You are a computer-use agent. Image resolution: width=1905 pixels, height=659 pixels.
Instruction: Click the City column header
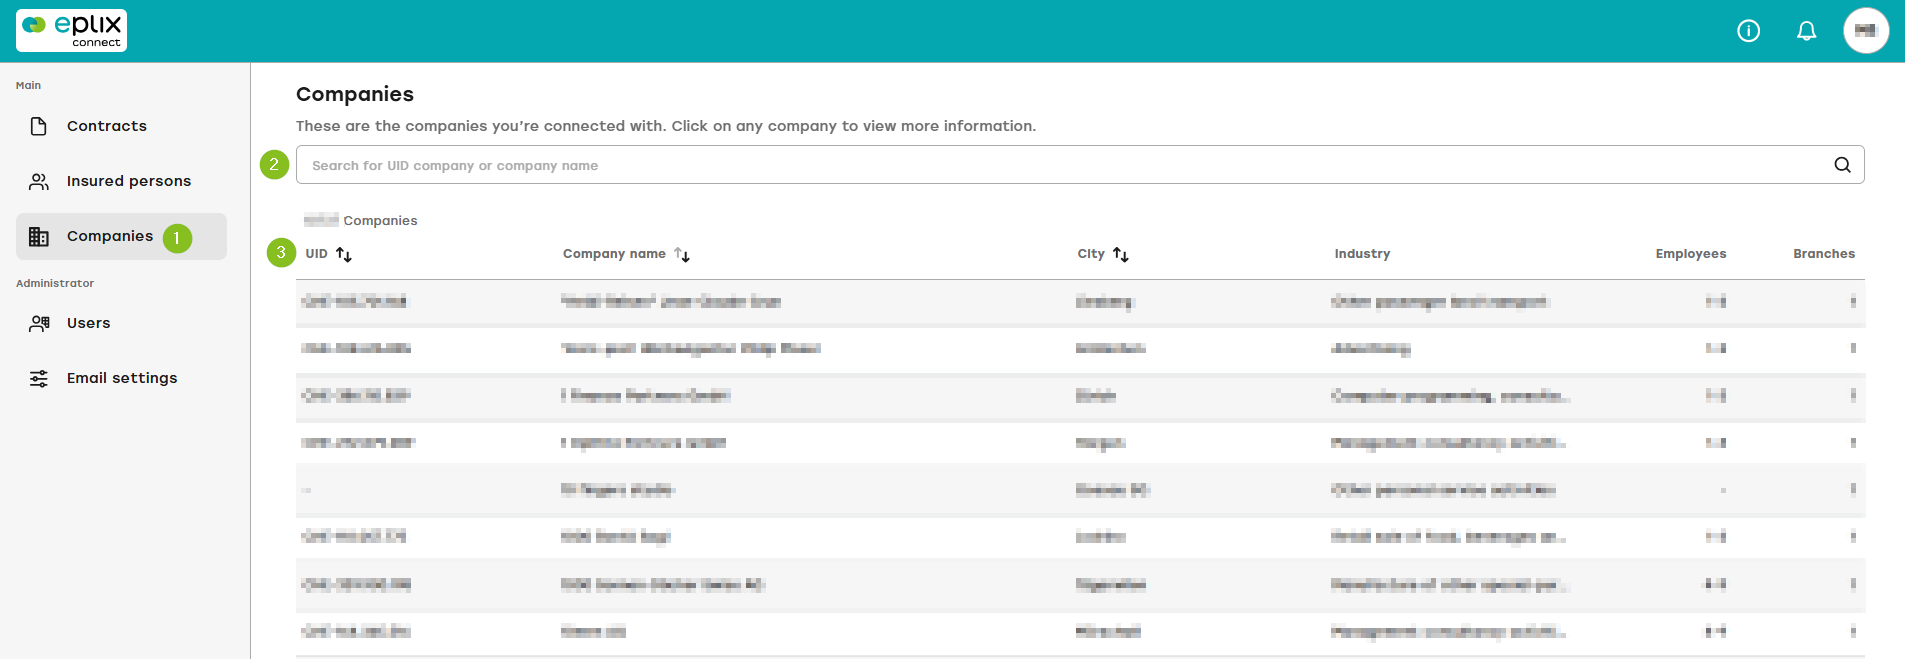(1091, 254)
